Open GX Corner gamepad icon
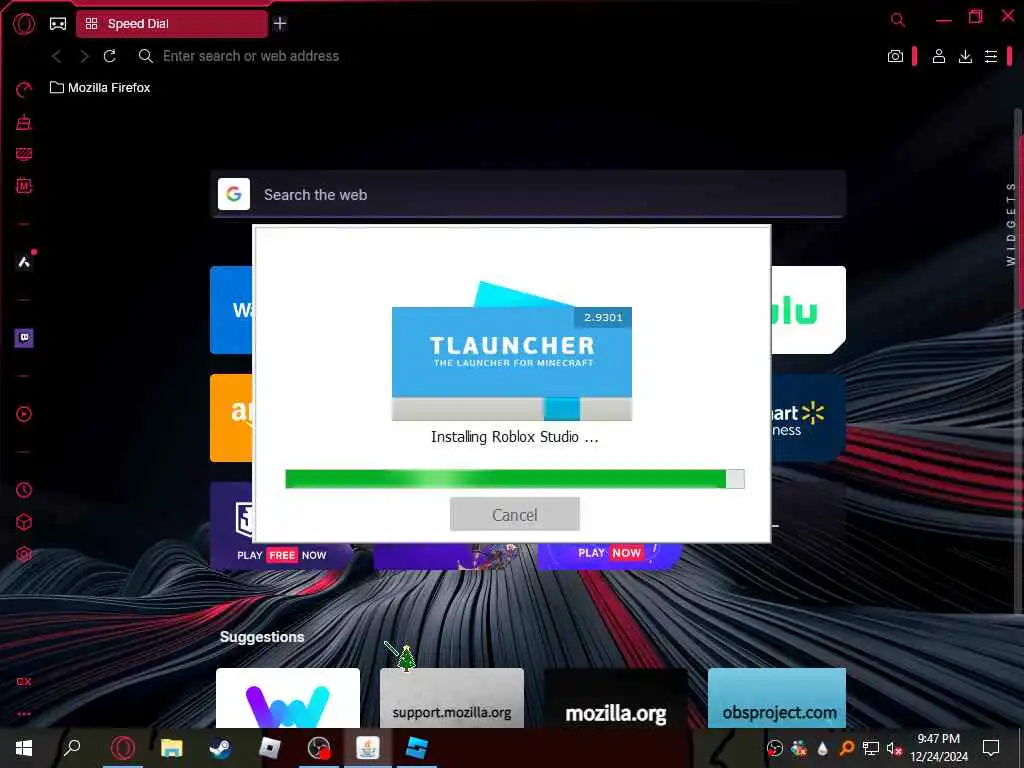Viewport: 1024px width, 768px height. (x=58, y=24)
